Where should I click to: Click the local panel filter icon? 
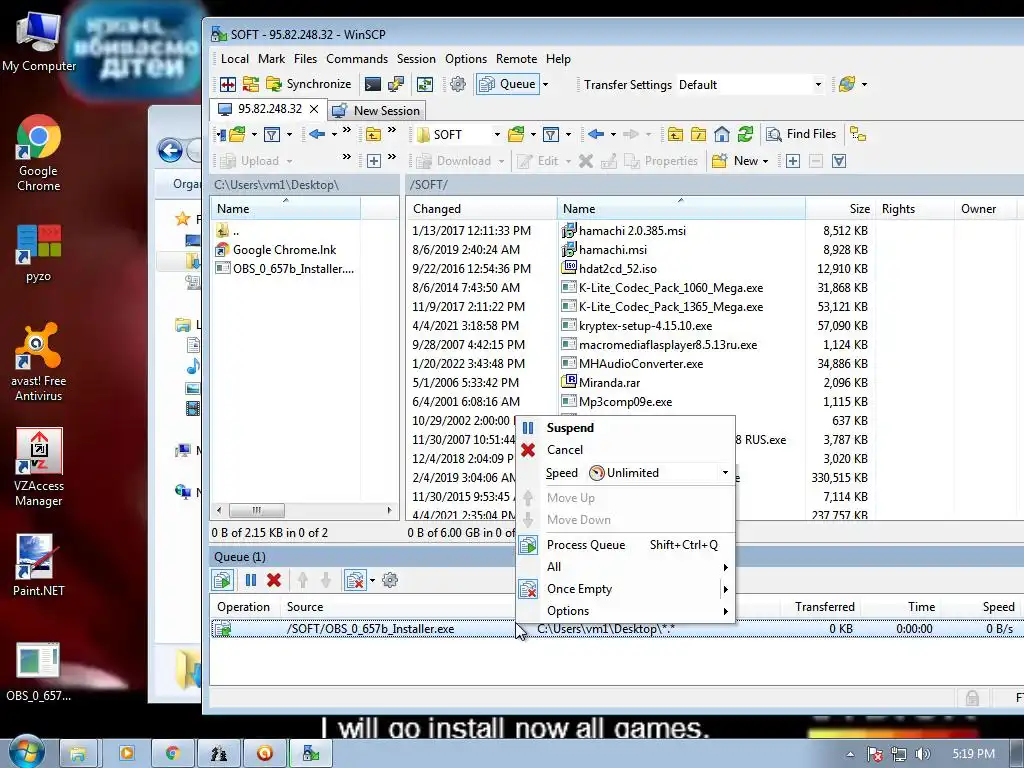coord(272,135)
